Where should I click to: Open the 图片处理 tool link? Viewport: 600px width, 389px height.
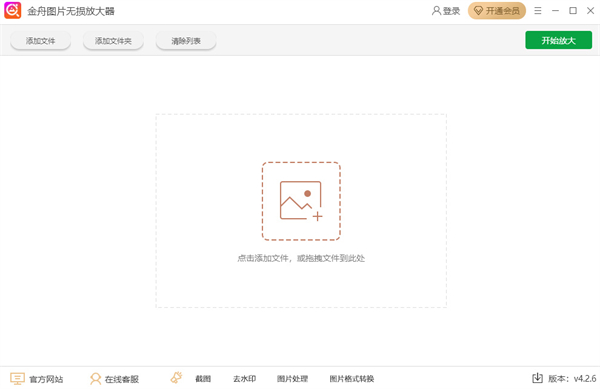pos(292,379)
